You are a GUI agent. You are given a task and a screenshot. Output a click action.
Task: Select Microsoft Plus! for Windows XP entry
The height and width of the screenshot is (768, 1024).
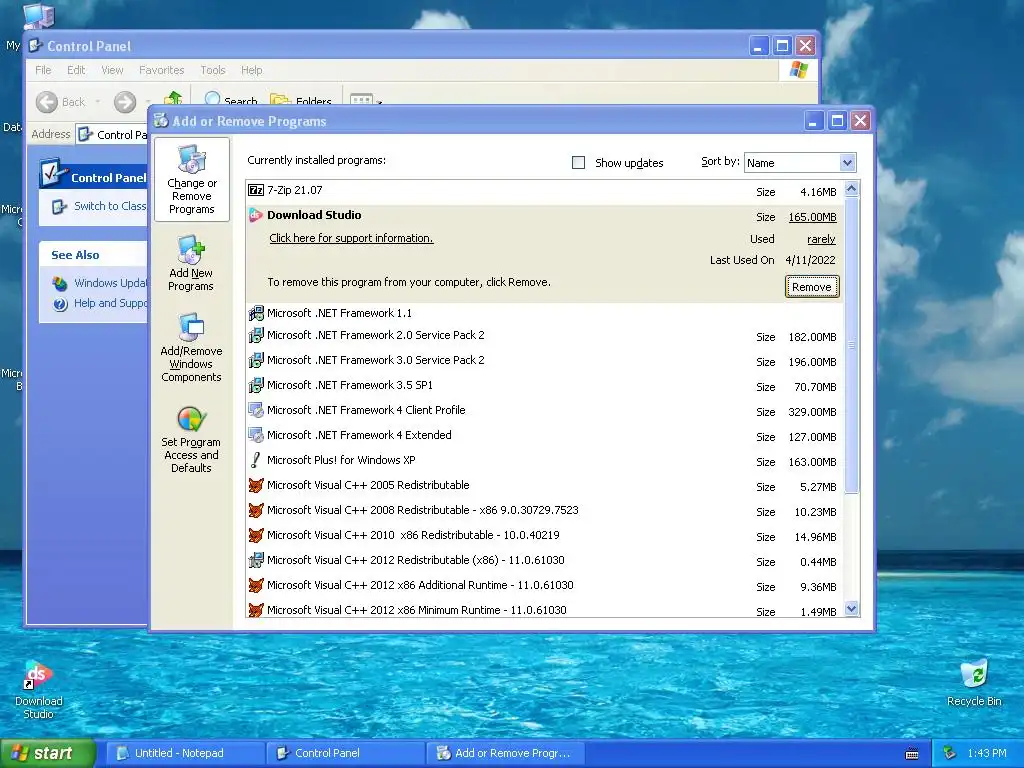(x=545, y=460)
